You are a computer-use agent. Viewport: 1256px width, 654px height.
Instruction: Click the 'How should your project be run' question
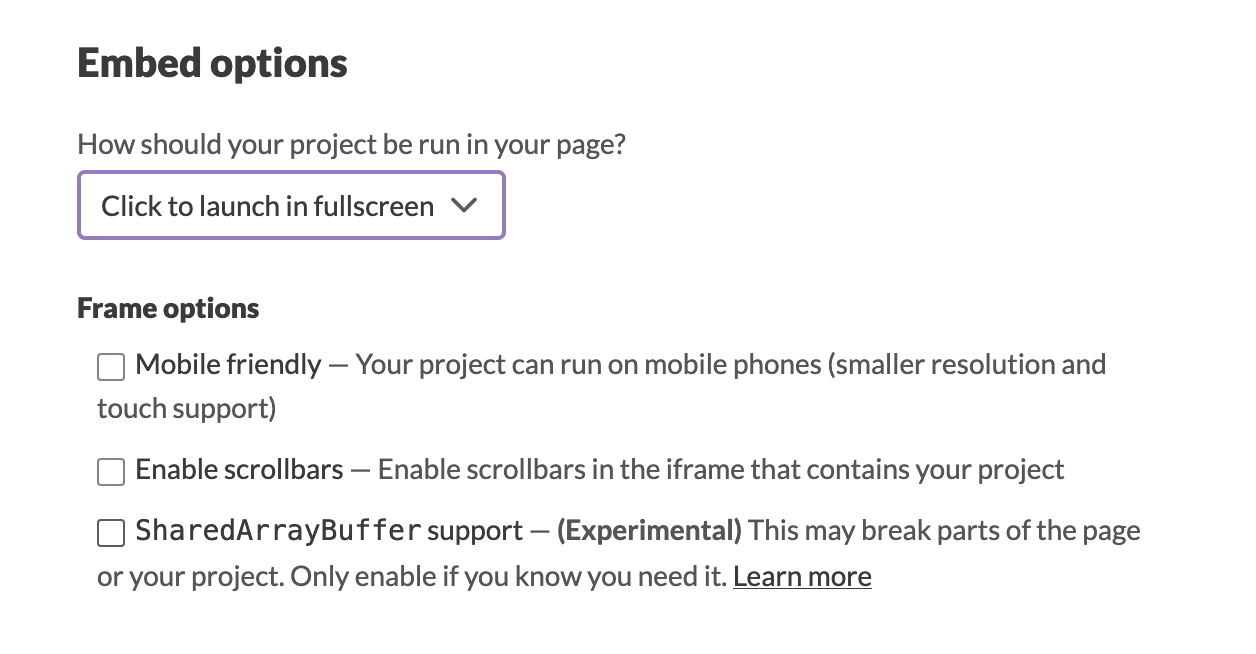(351, 144)
